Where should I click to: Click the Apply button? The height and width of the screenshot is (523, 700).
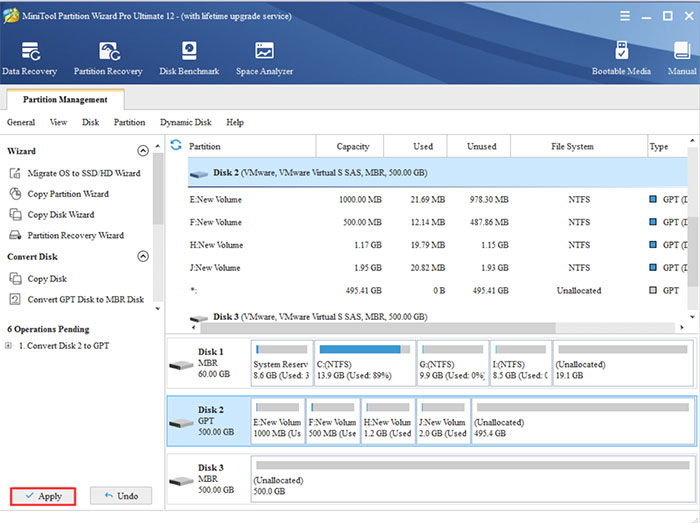pos(43,496)
